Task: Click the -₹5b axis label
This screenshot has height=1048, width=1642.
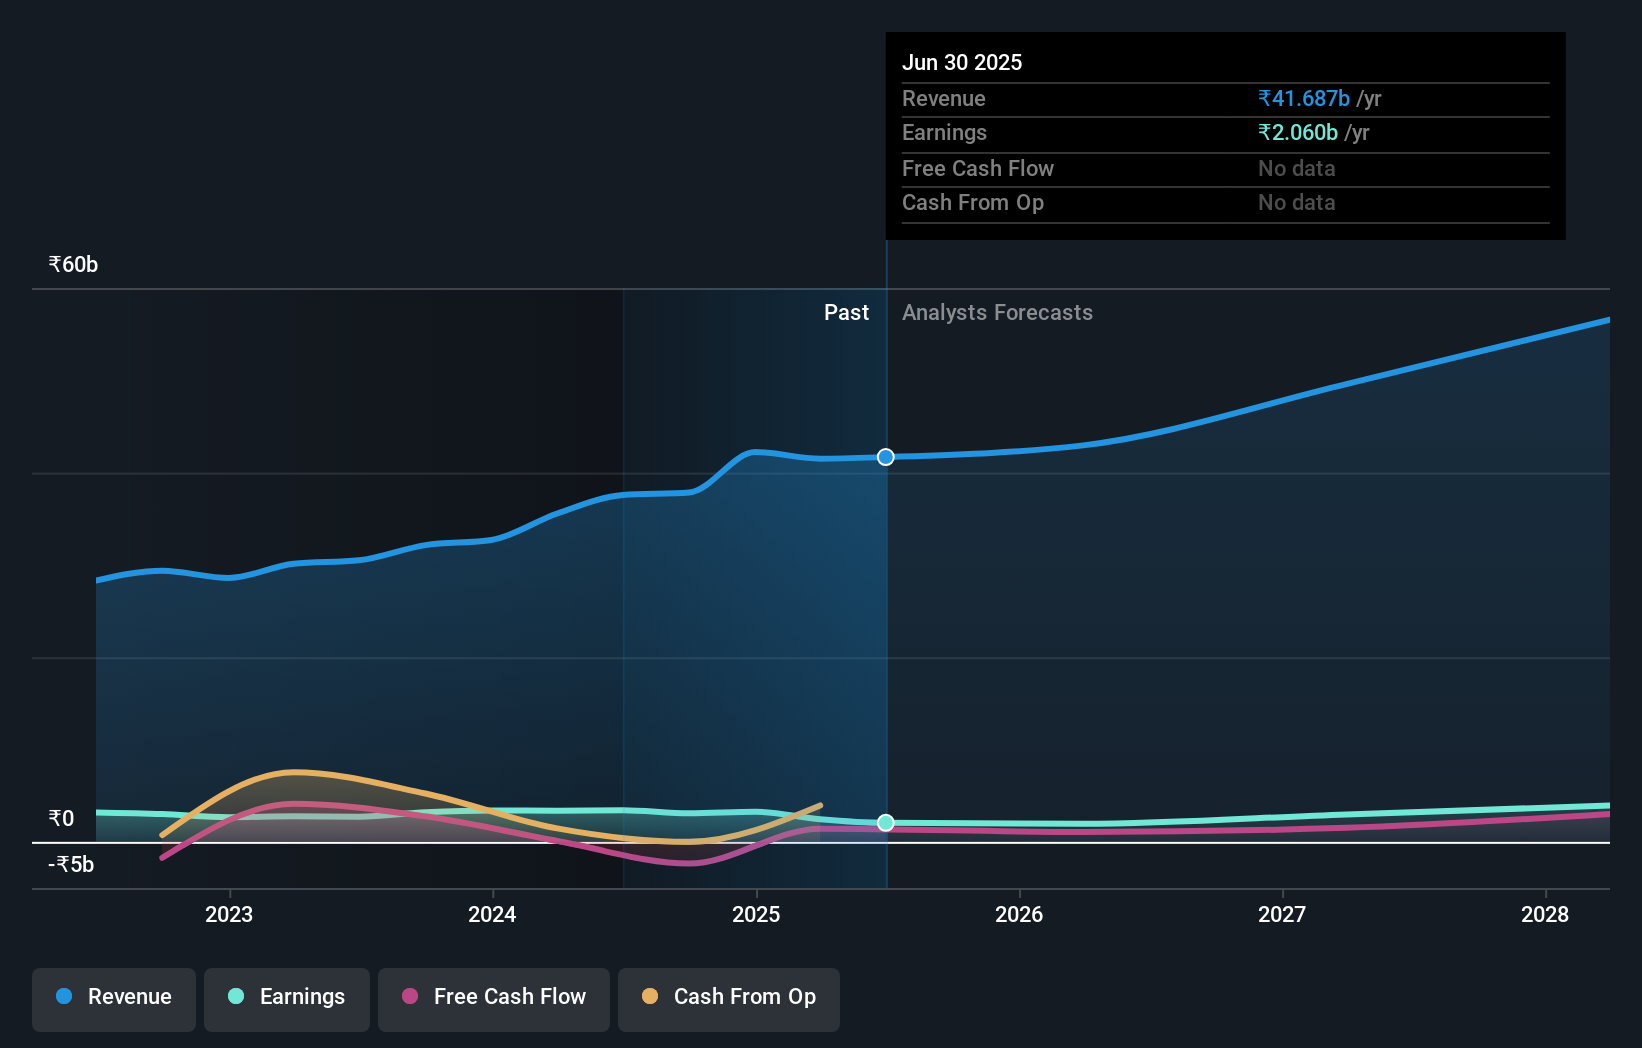Action: pyautogui.click(x=69, y=864)
